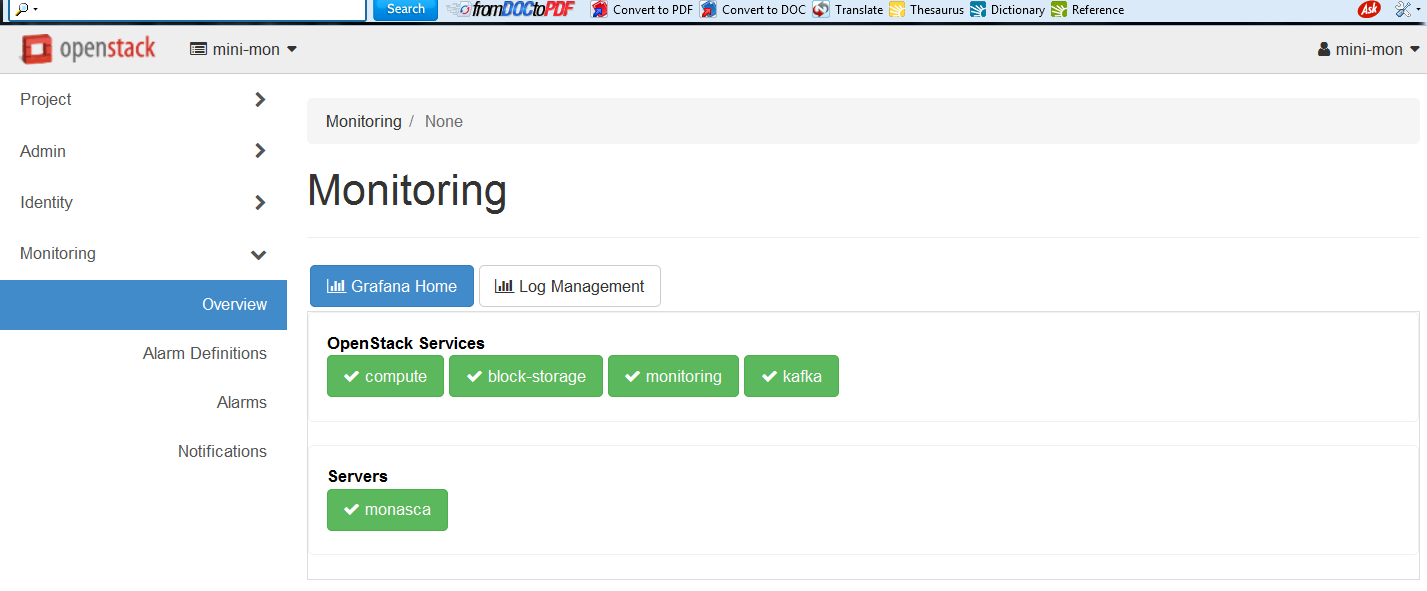Open the mini-mon project dropdown

click(x=244, y=49)
